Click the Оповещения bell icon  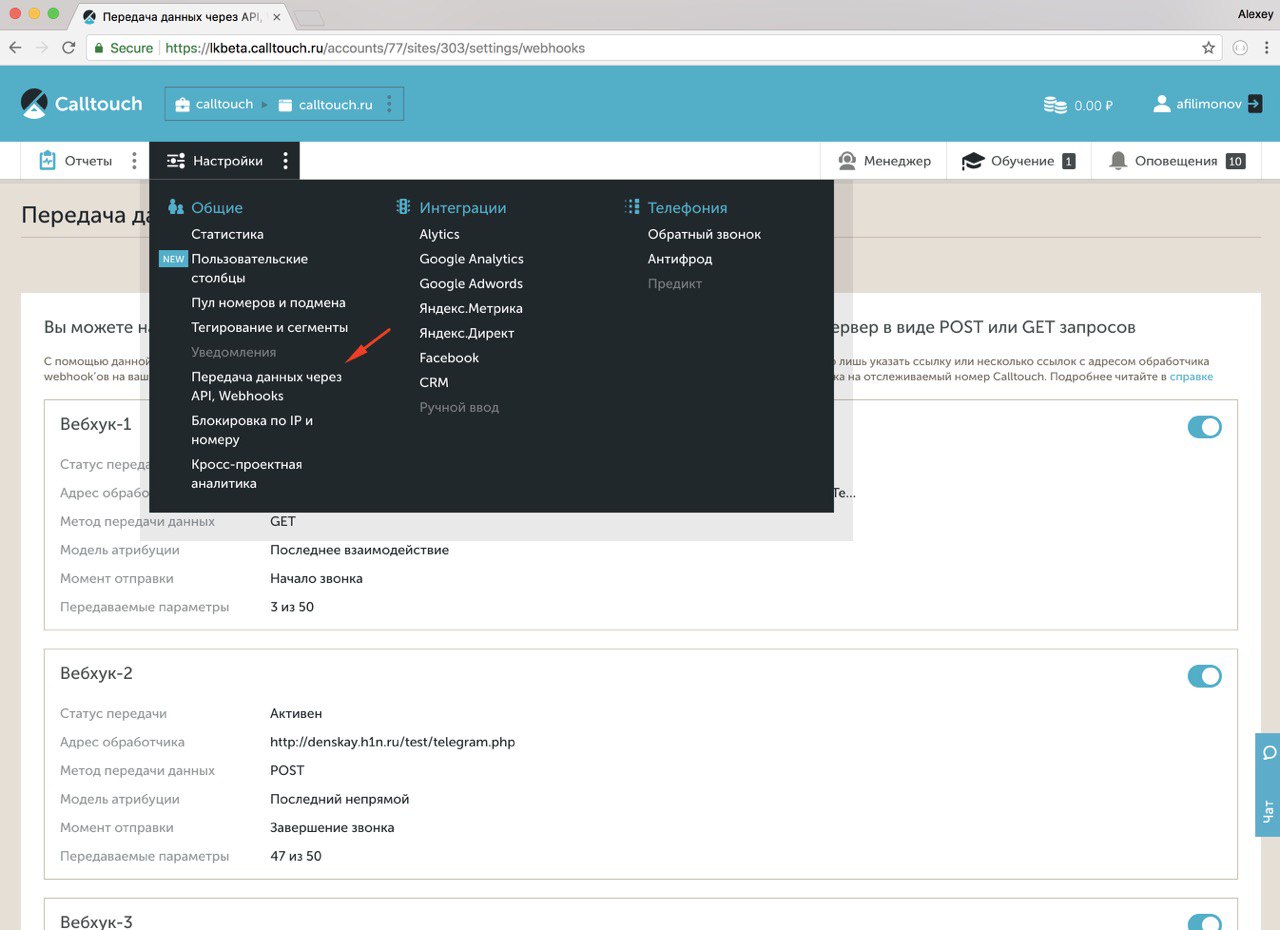pos(1118,160)
